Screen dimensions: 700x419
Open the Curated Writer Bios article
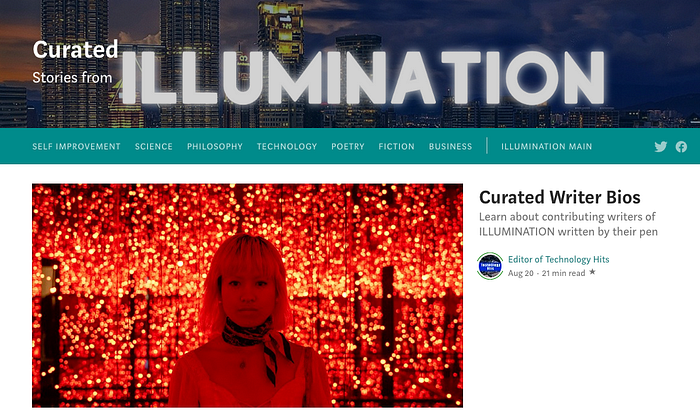click(x=560, y=197)
